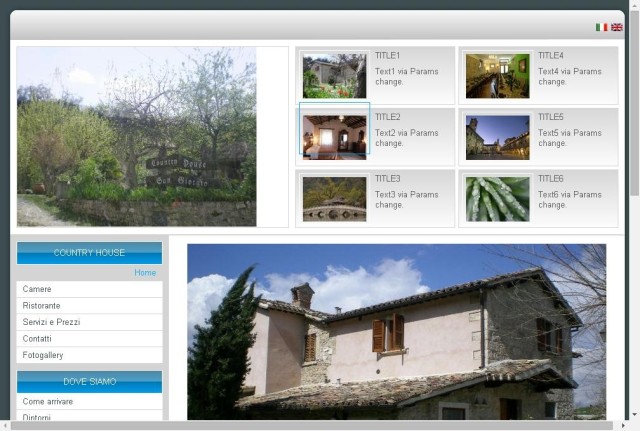
Task: Click the 'Text6 via Params change.' description
Action: click(x=570, y=200)
